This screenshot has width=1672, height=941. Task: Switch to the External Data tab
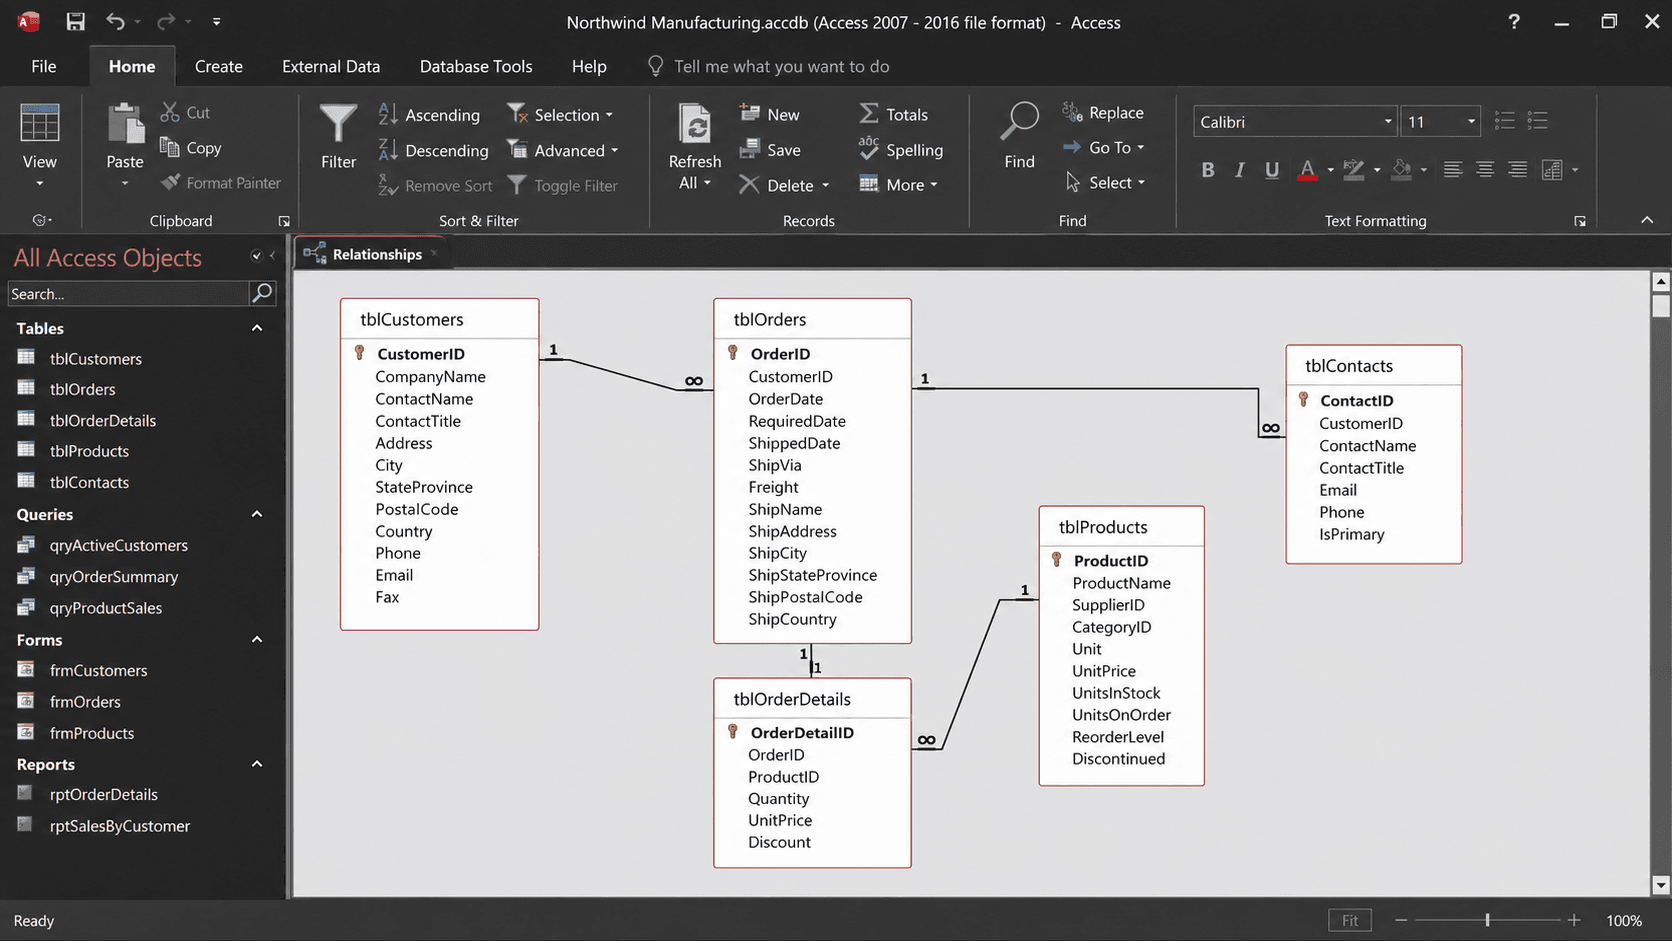coord(331,66)
